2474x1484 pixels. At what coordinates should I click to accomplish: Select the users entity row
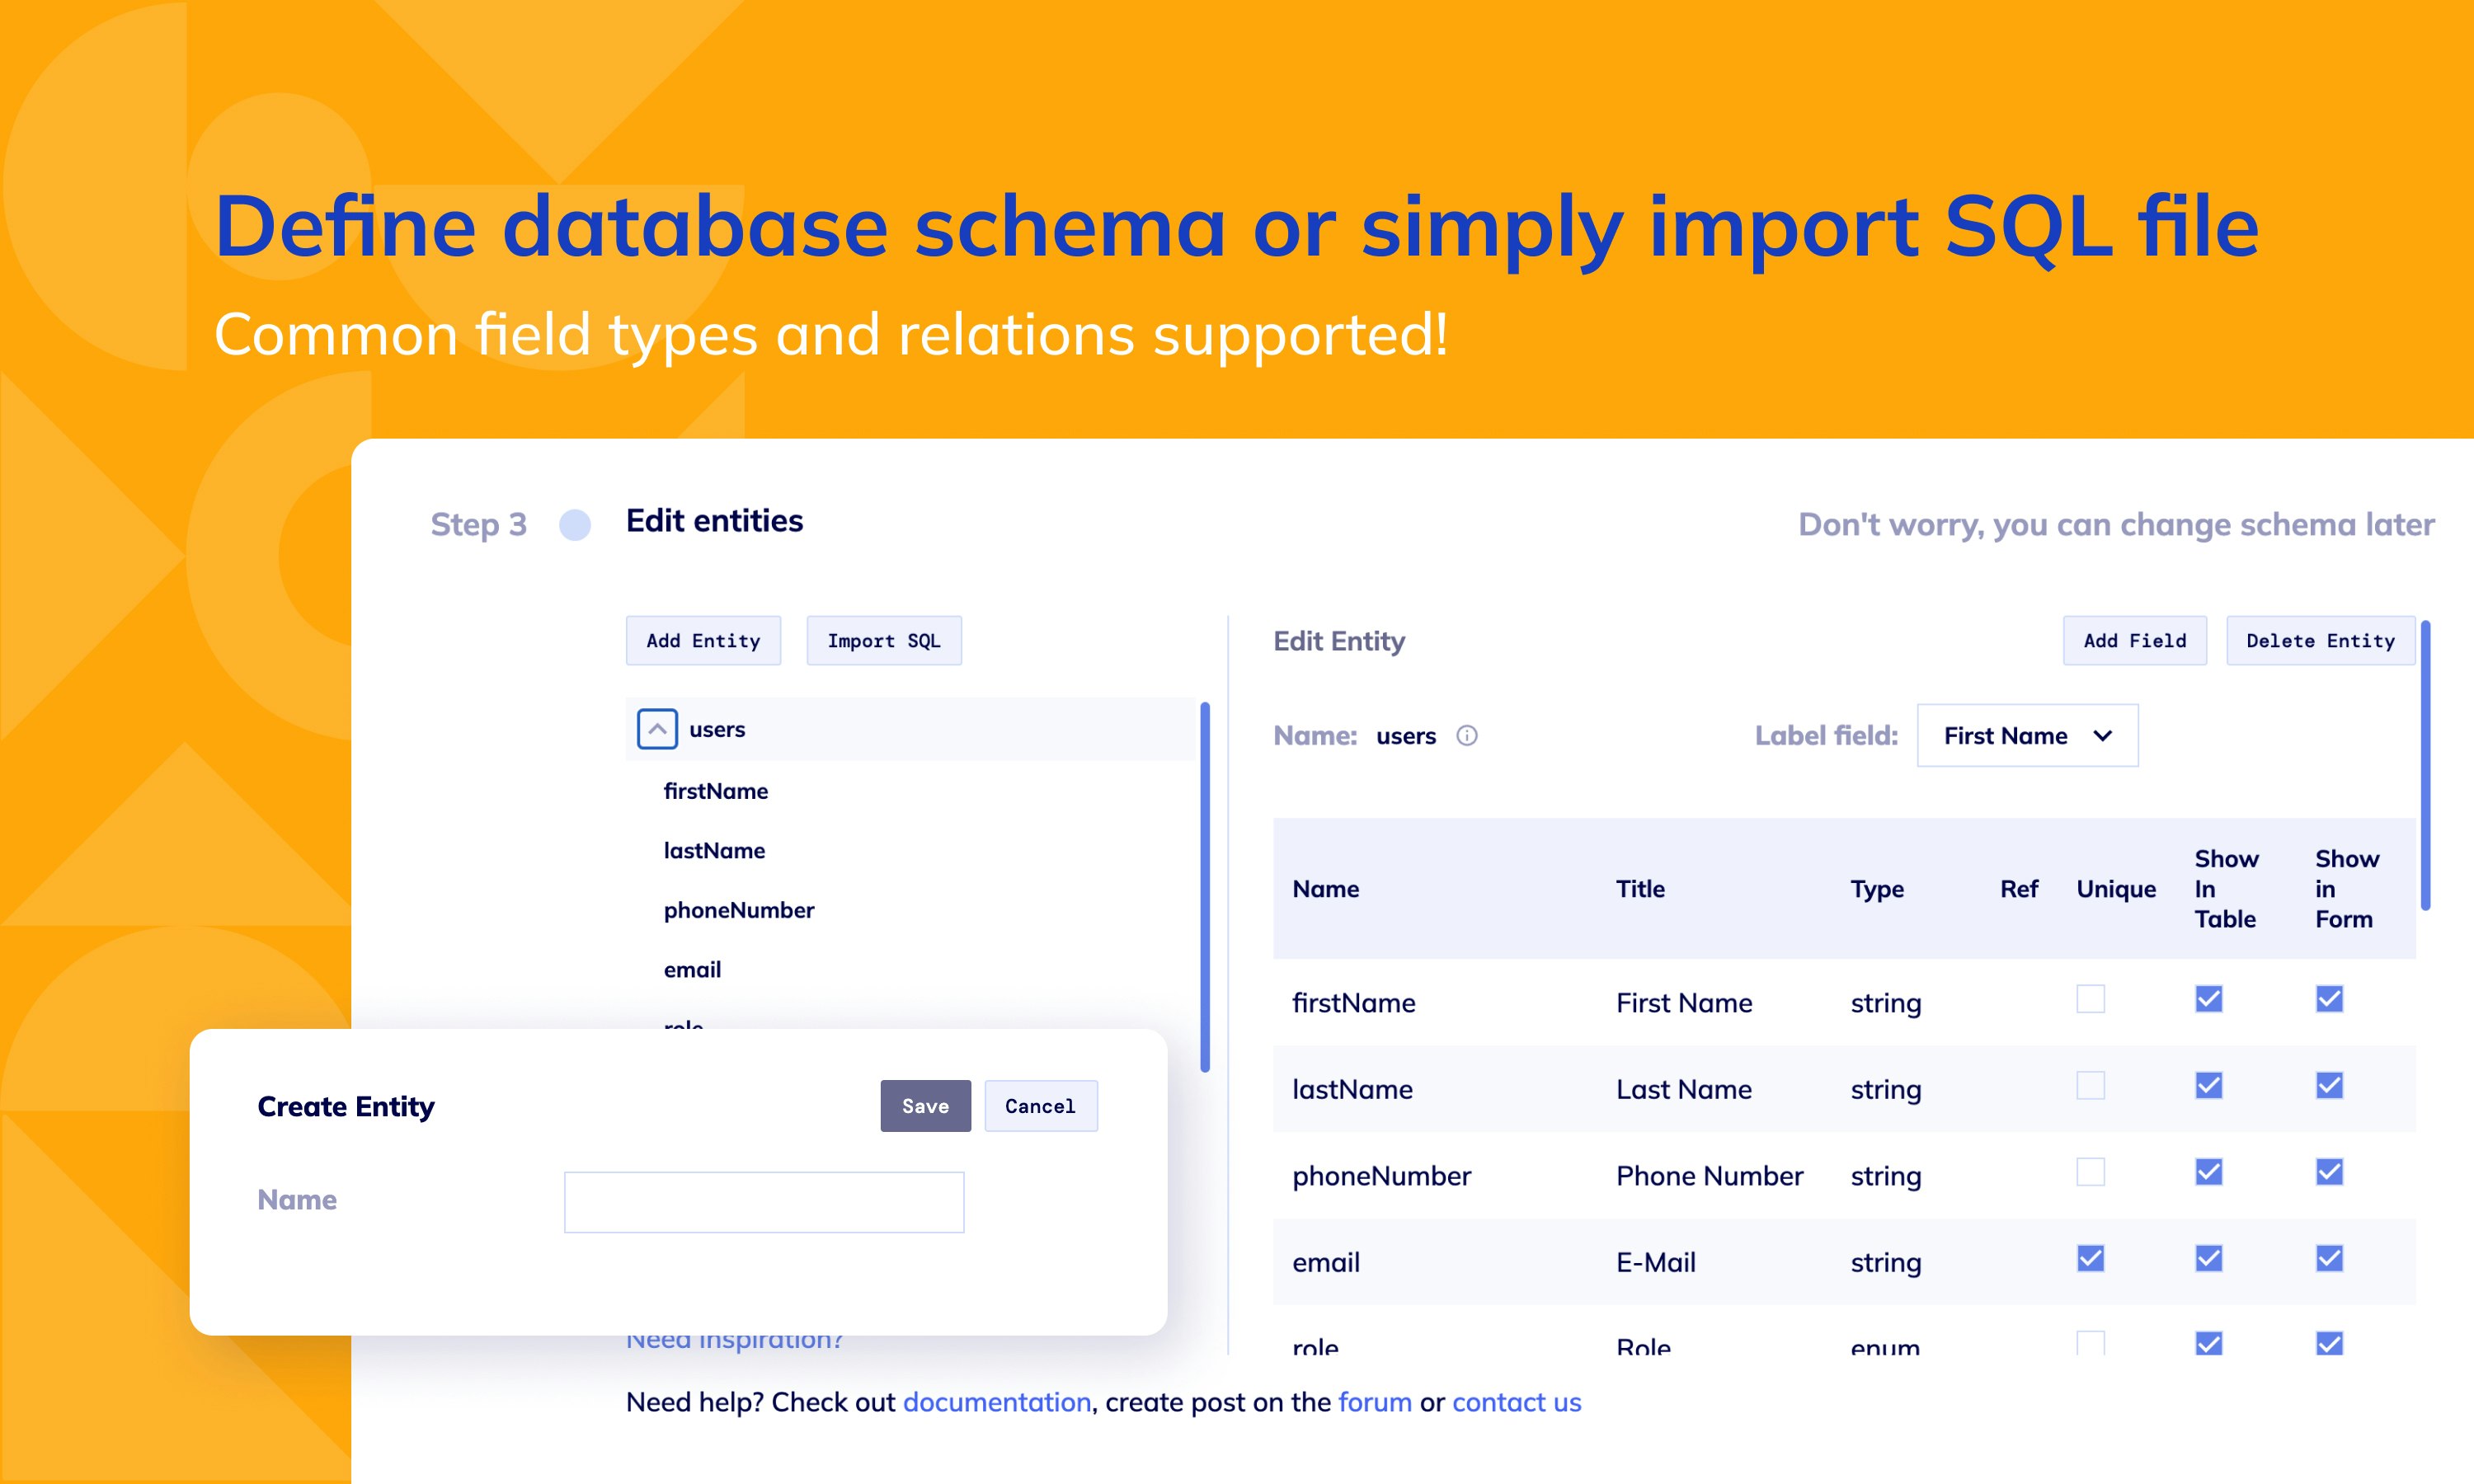point(910,729)
